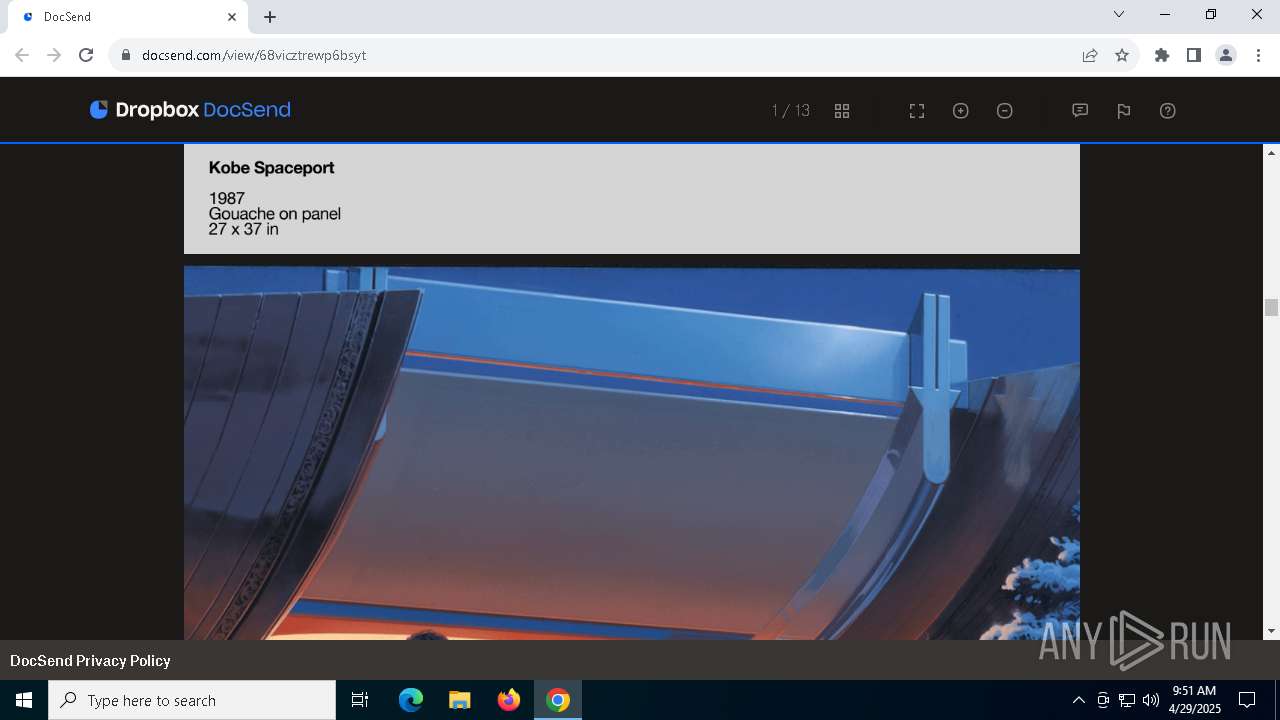Click the 1 / 13 page indicator
1280x720 pixels.
(791, 111)
